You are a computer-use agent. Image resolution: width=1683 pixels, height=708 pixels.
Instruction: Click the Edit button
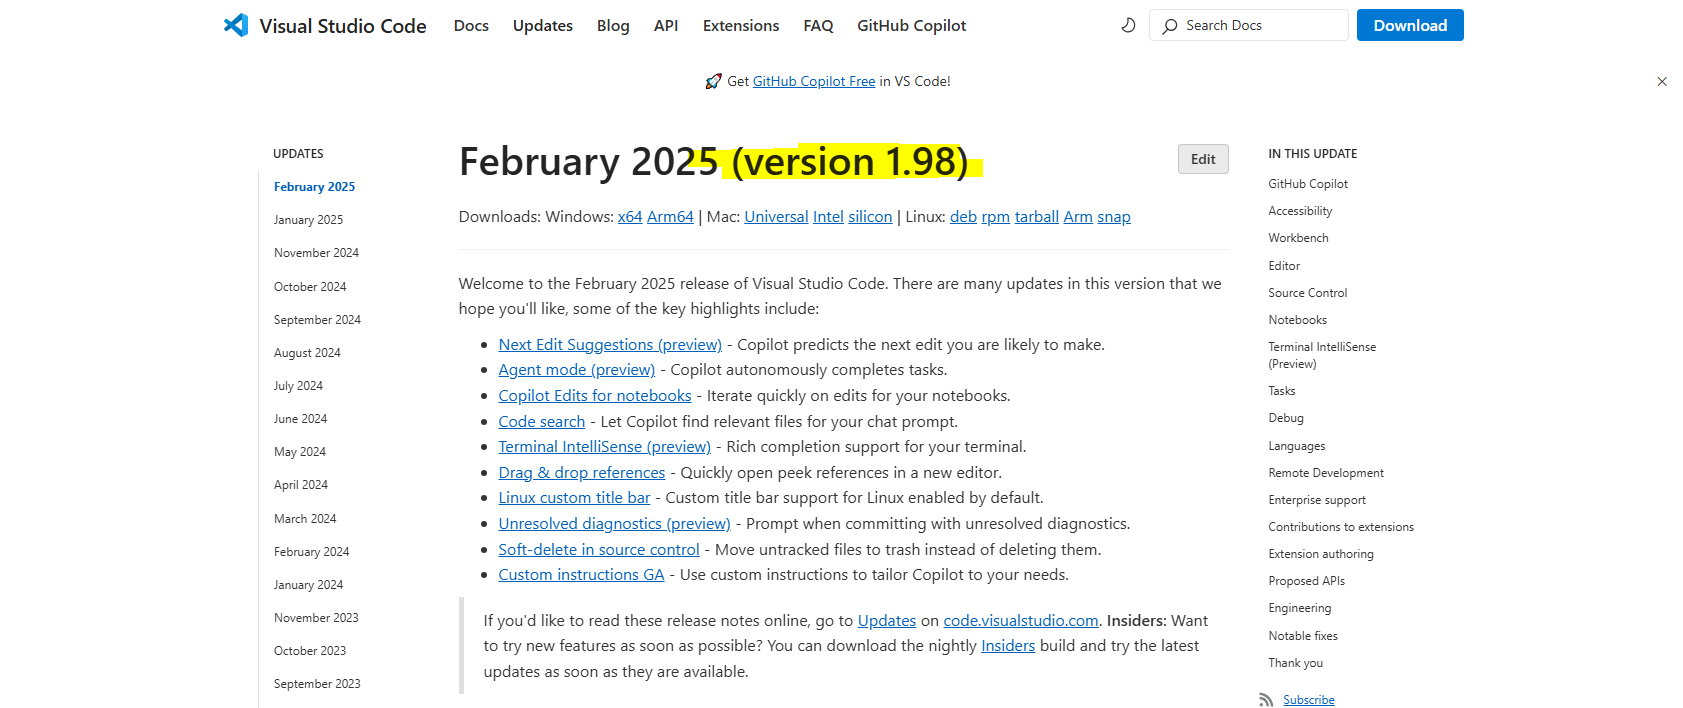(1203, 159)
